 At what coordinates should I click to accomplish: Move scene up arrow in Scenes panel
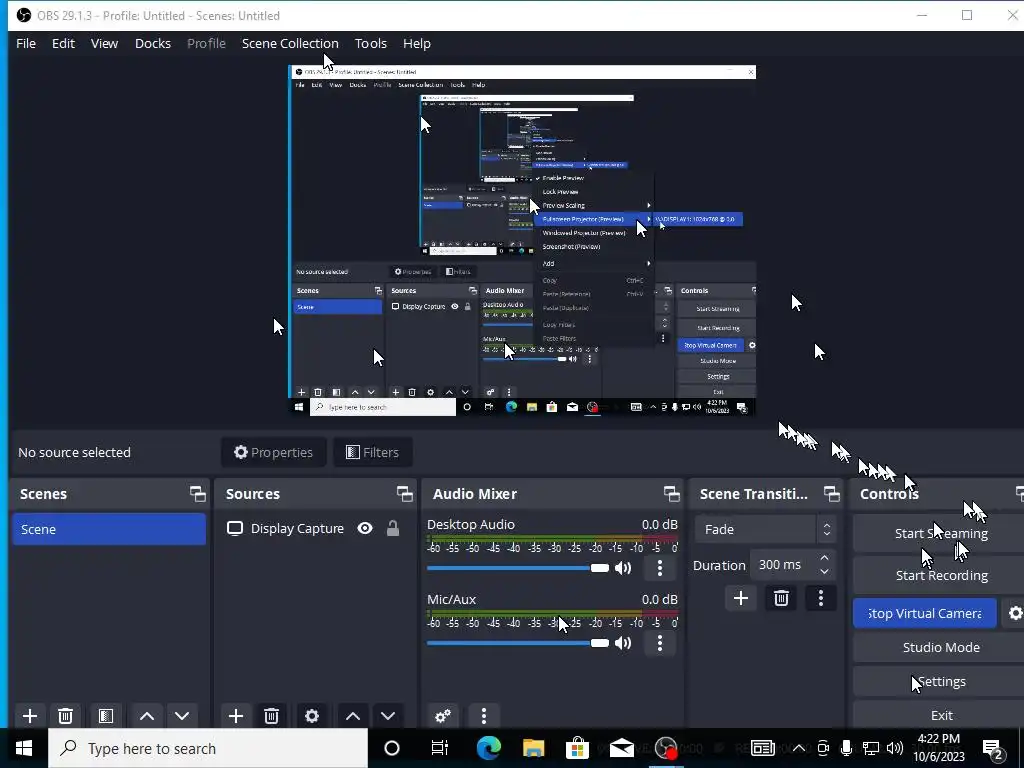[147, 716]
